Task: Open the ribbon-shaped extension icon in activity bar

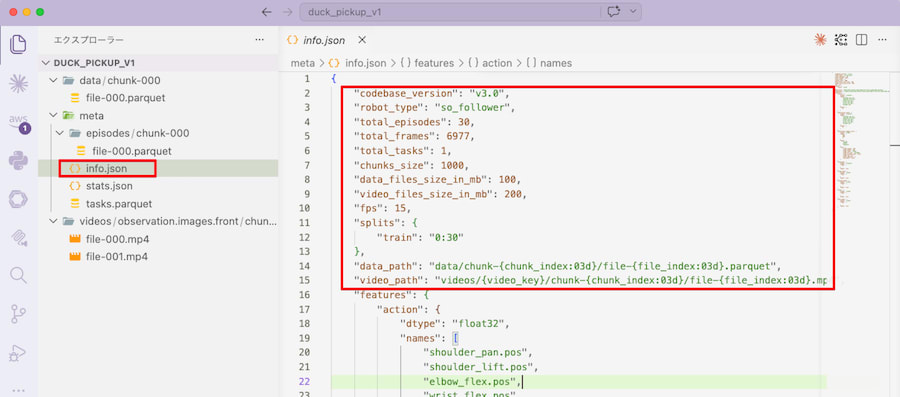Action: coord(18,238)
